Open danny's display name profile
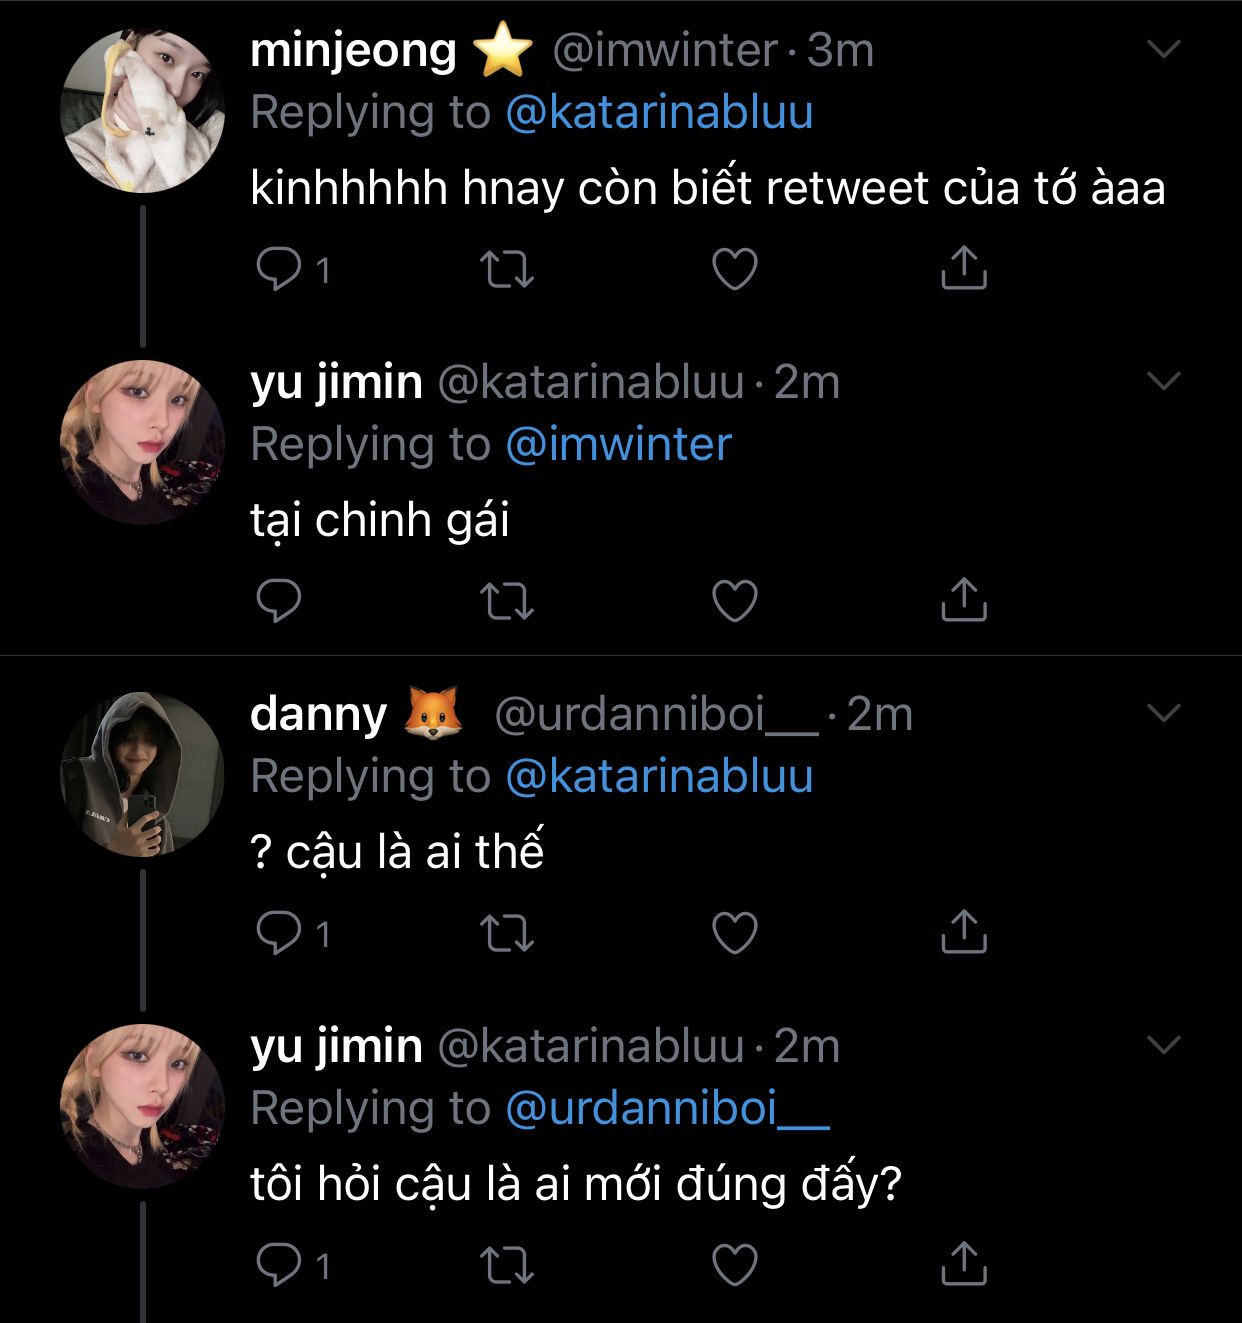Viewport: 1242px width, 1323px height. click(x=319, y=714)
